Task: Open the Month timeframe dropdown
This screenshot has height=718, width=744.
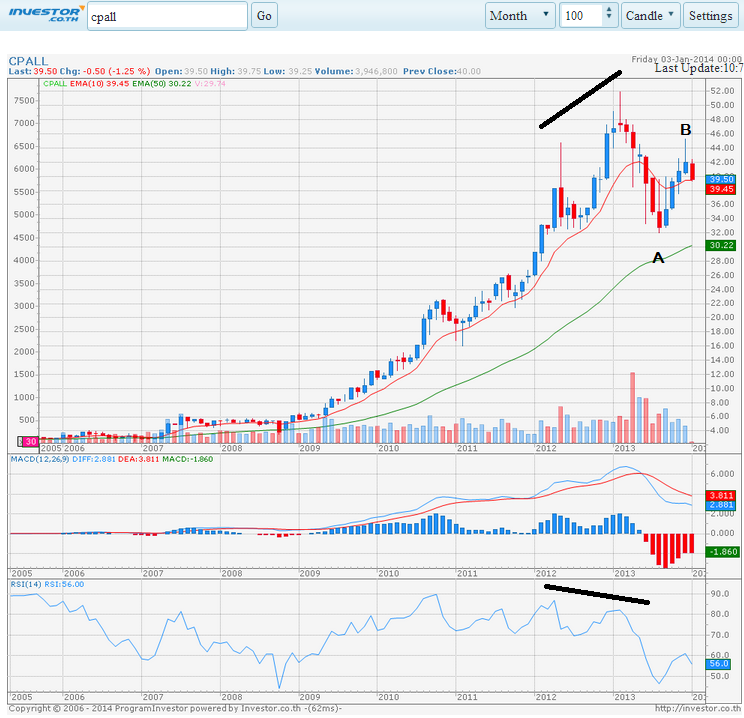Action: [x=520, y=16]
